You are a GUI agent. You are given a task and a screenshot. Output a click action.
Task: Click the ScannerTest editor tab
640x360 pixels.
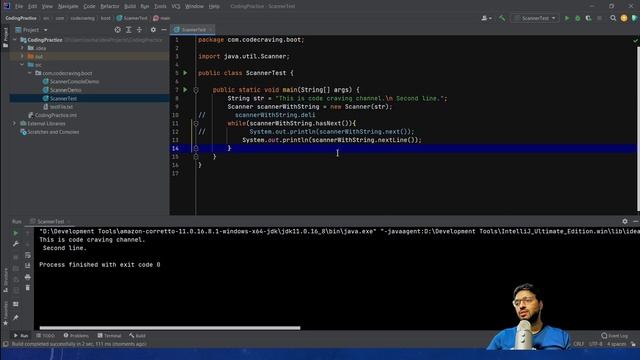193,29
